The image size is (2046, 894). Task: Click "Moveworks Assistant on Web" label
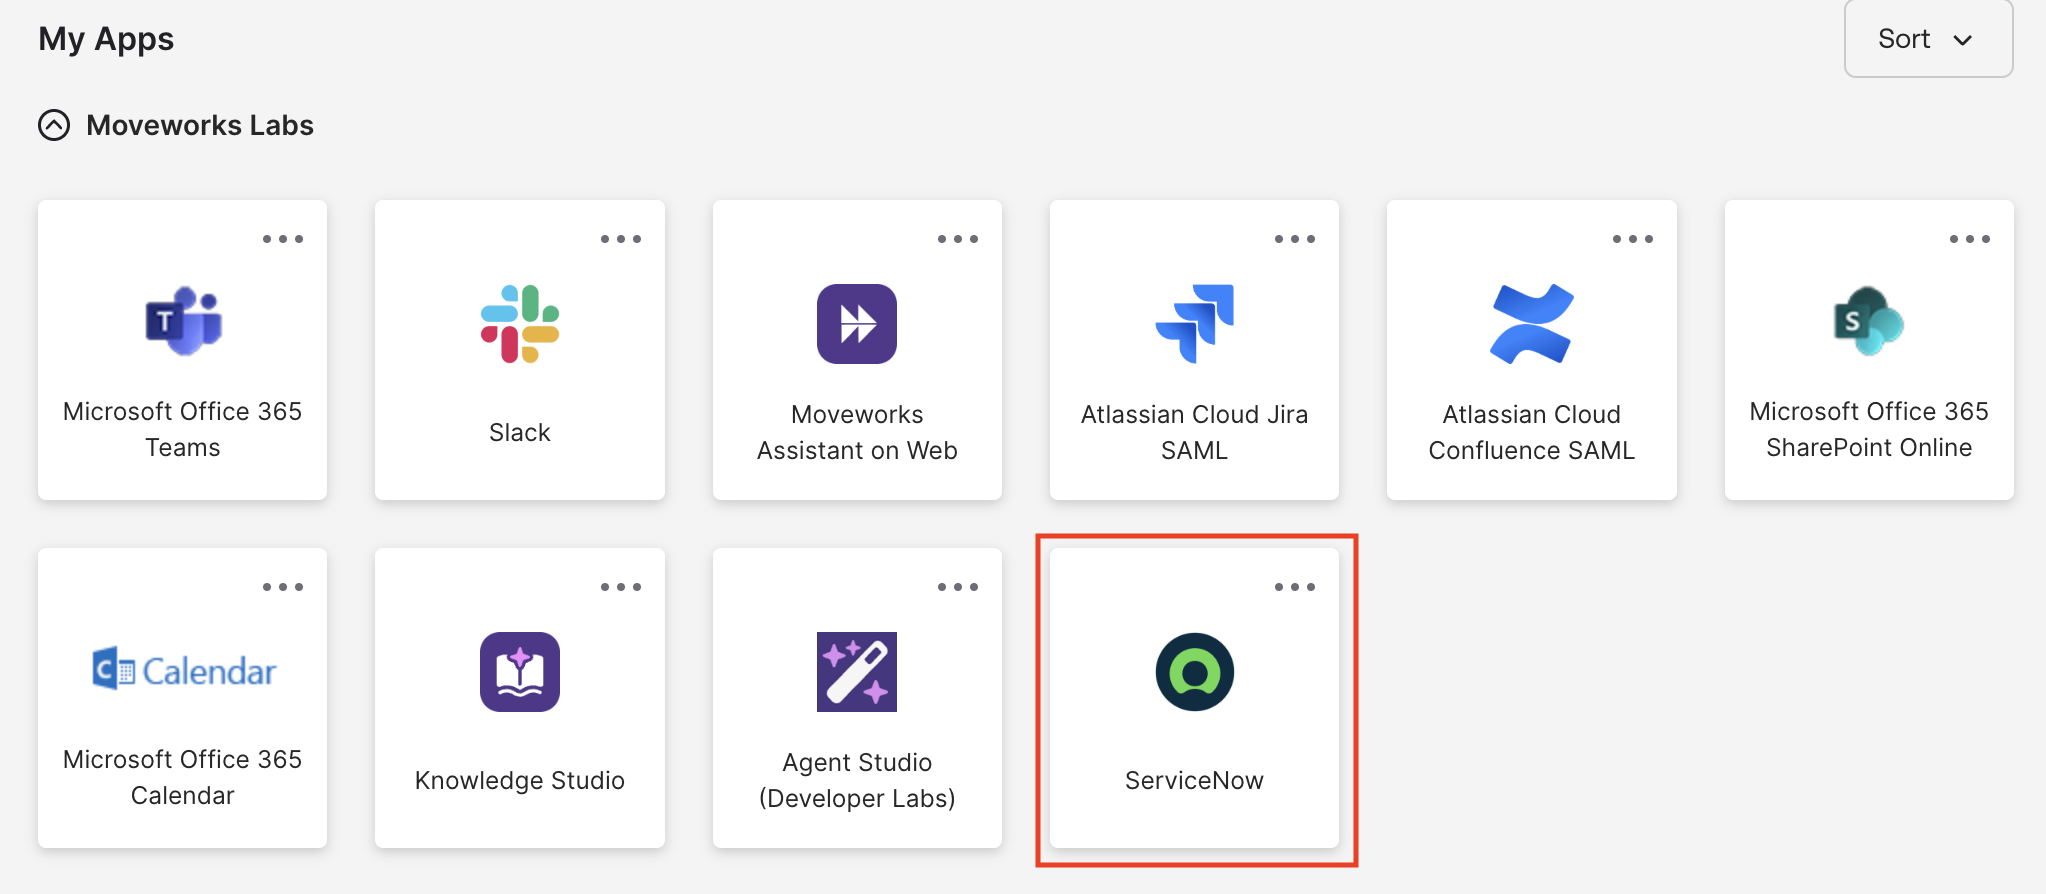click(x=857, y=432)
